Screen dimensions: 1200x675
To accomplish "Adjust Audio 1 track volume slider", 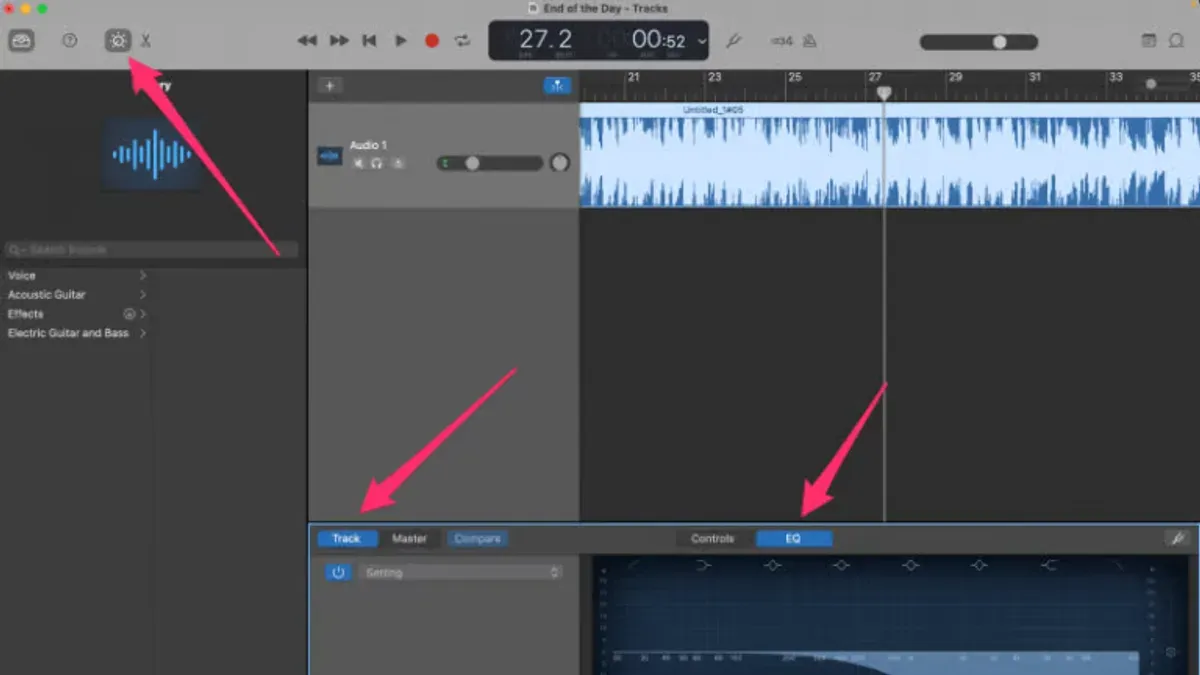I will [x=489, y=163].
